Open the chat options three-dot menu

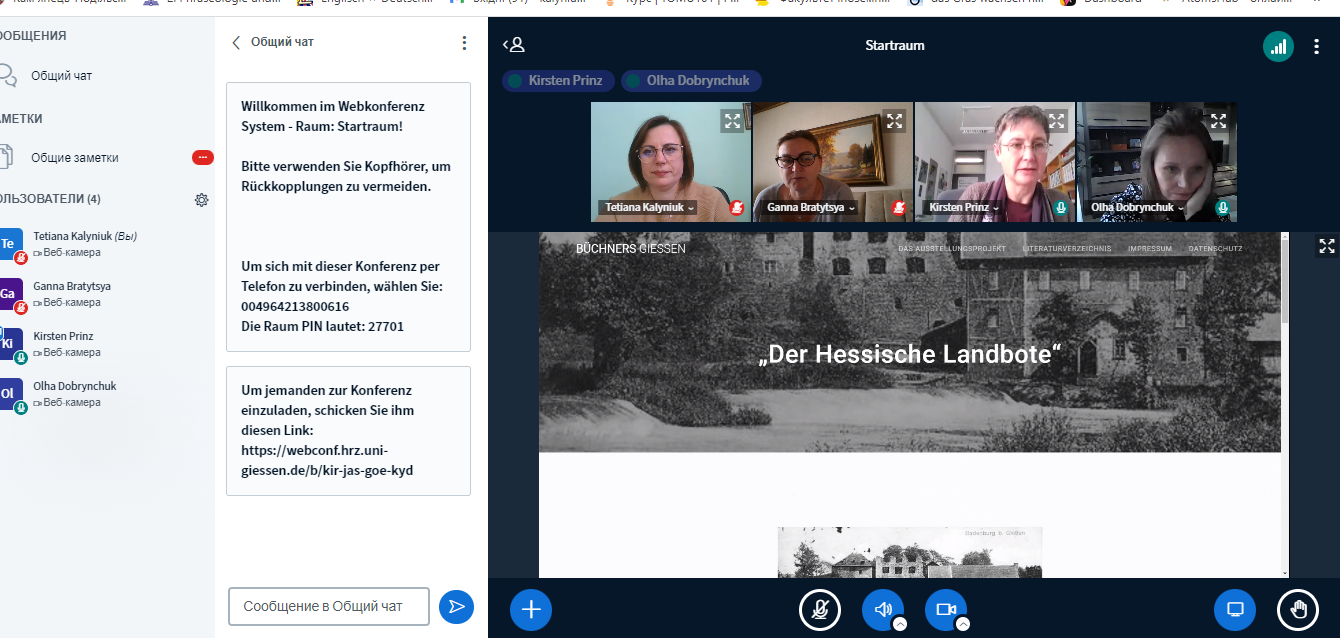click(x=464, y=43)
